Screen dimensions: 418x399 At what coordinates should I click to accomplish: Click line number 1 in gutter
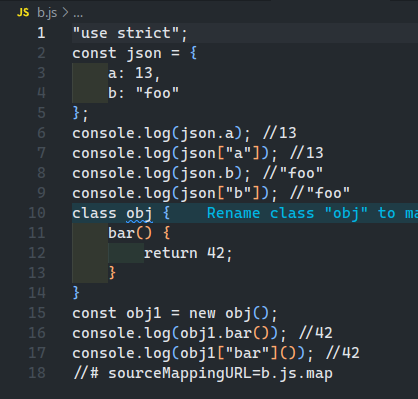41,33
